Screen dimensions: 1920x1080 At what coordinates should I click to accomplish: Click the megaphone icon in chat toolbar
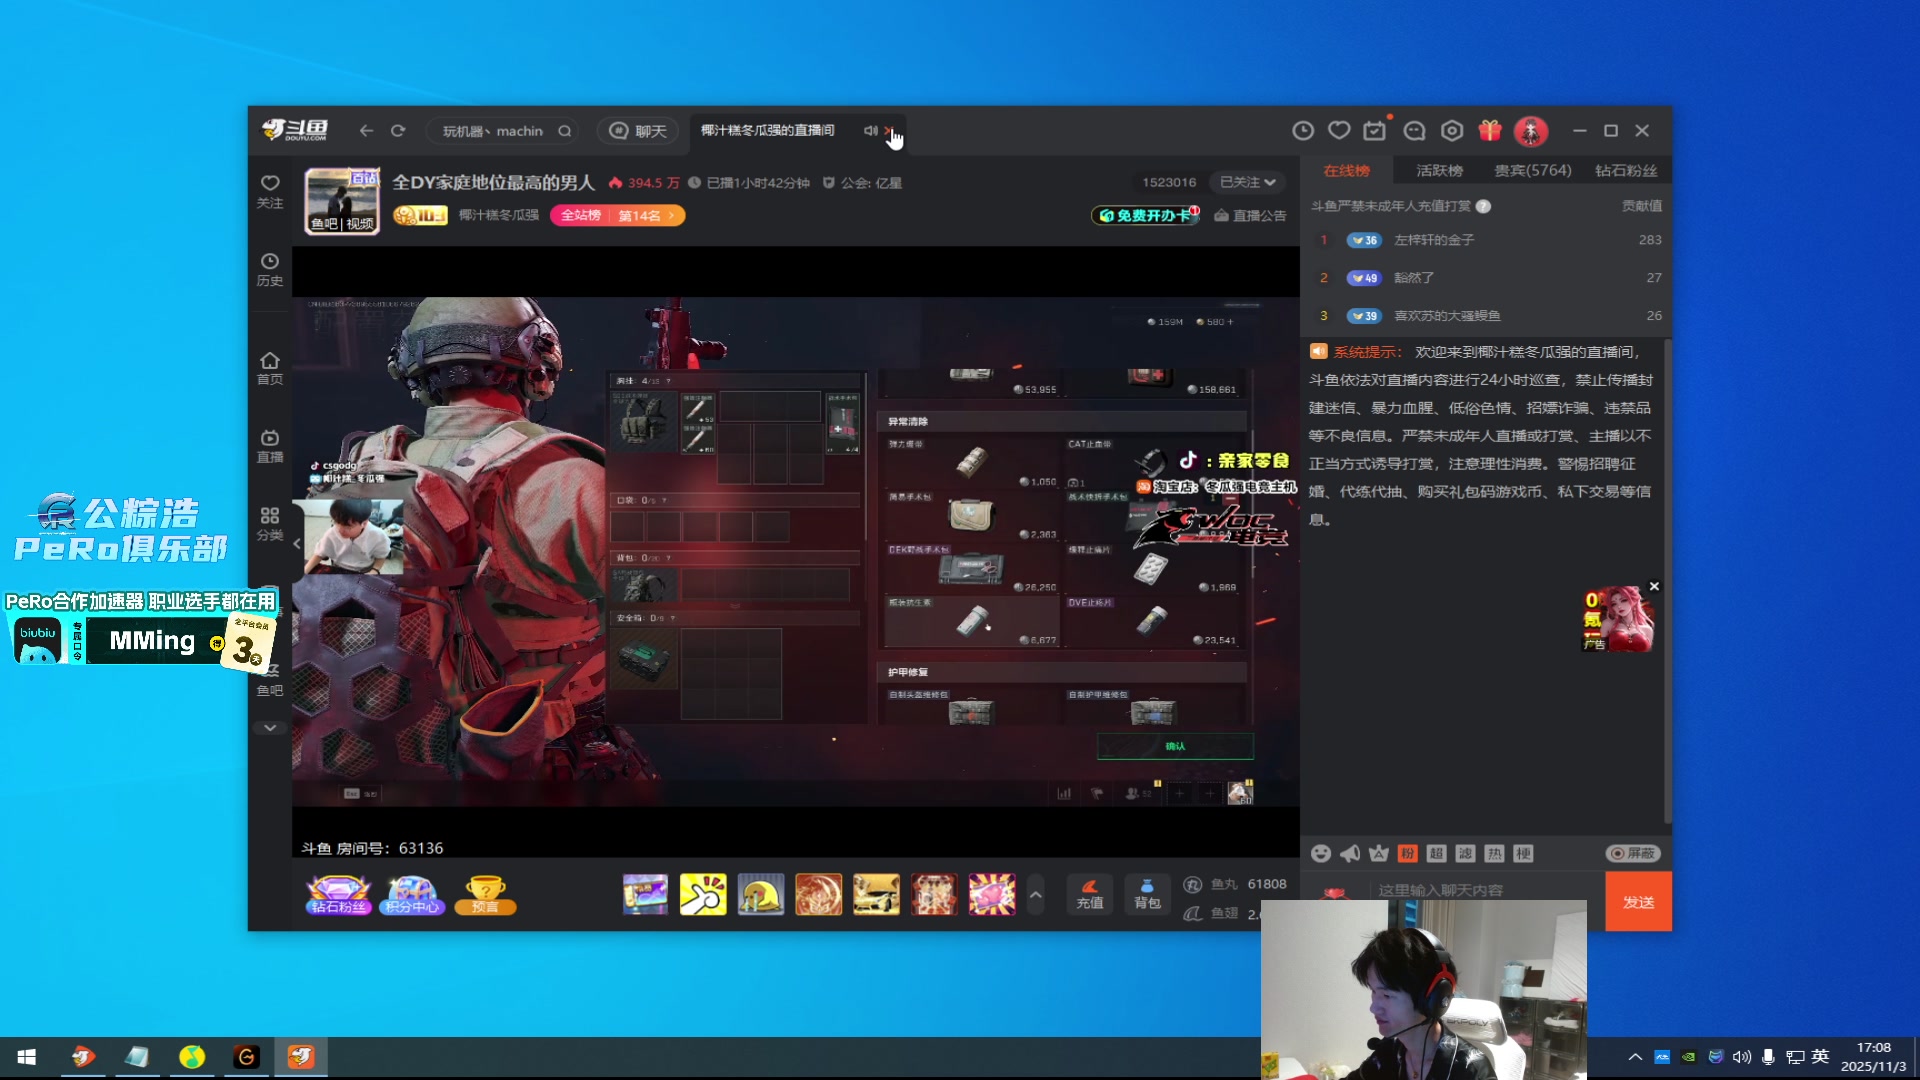click(1350, 853)
